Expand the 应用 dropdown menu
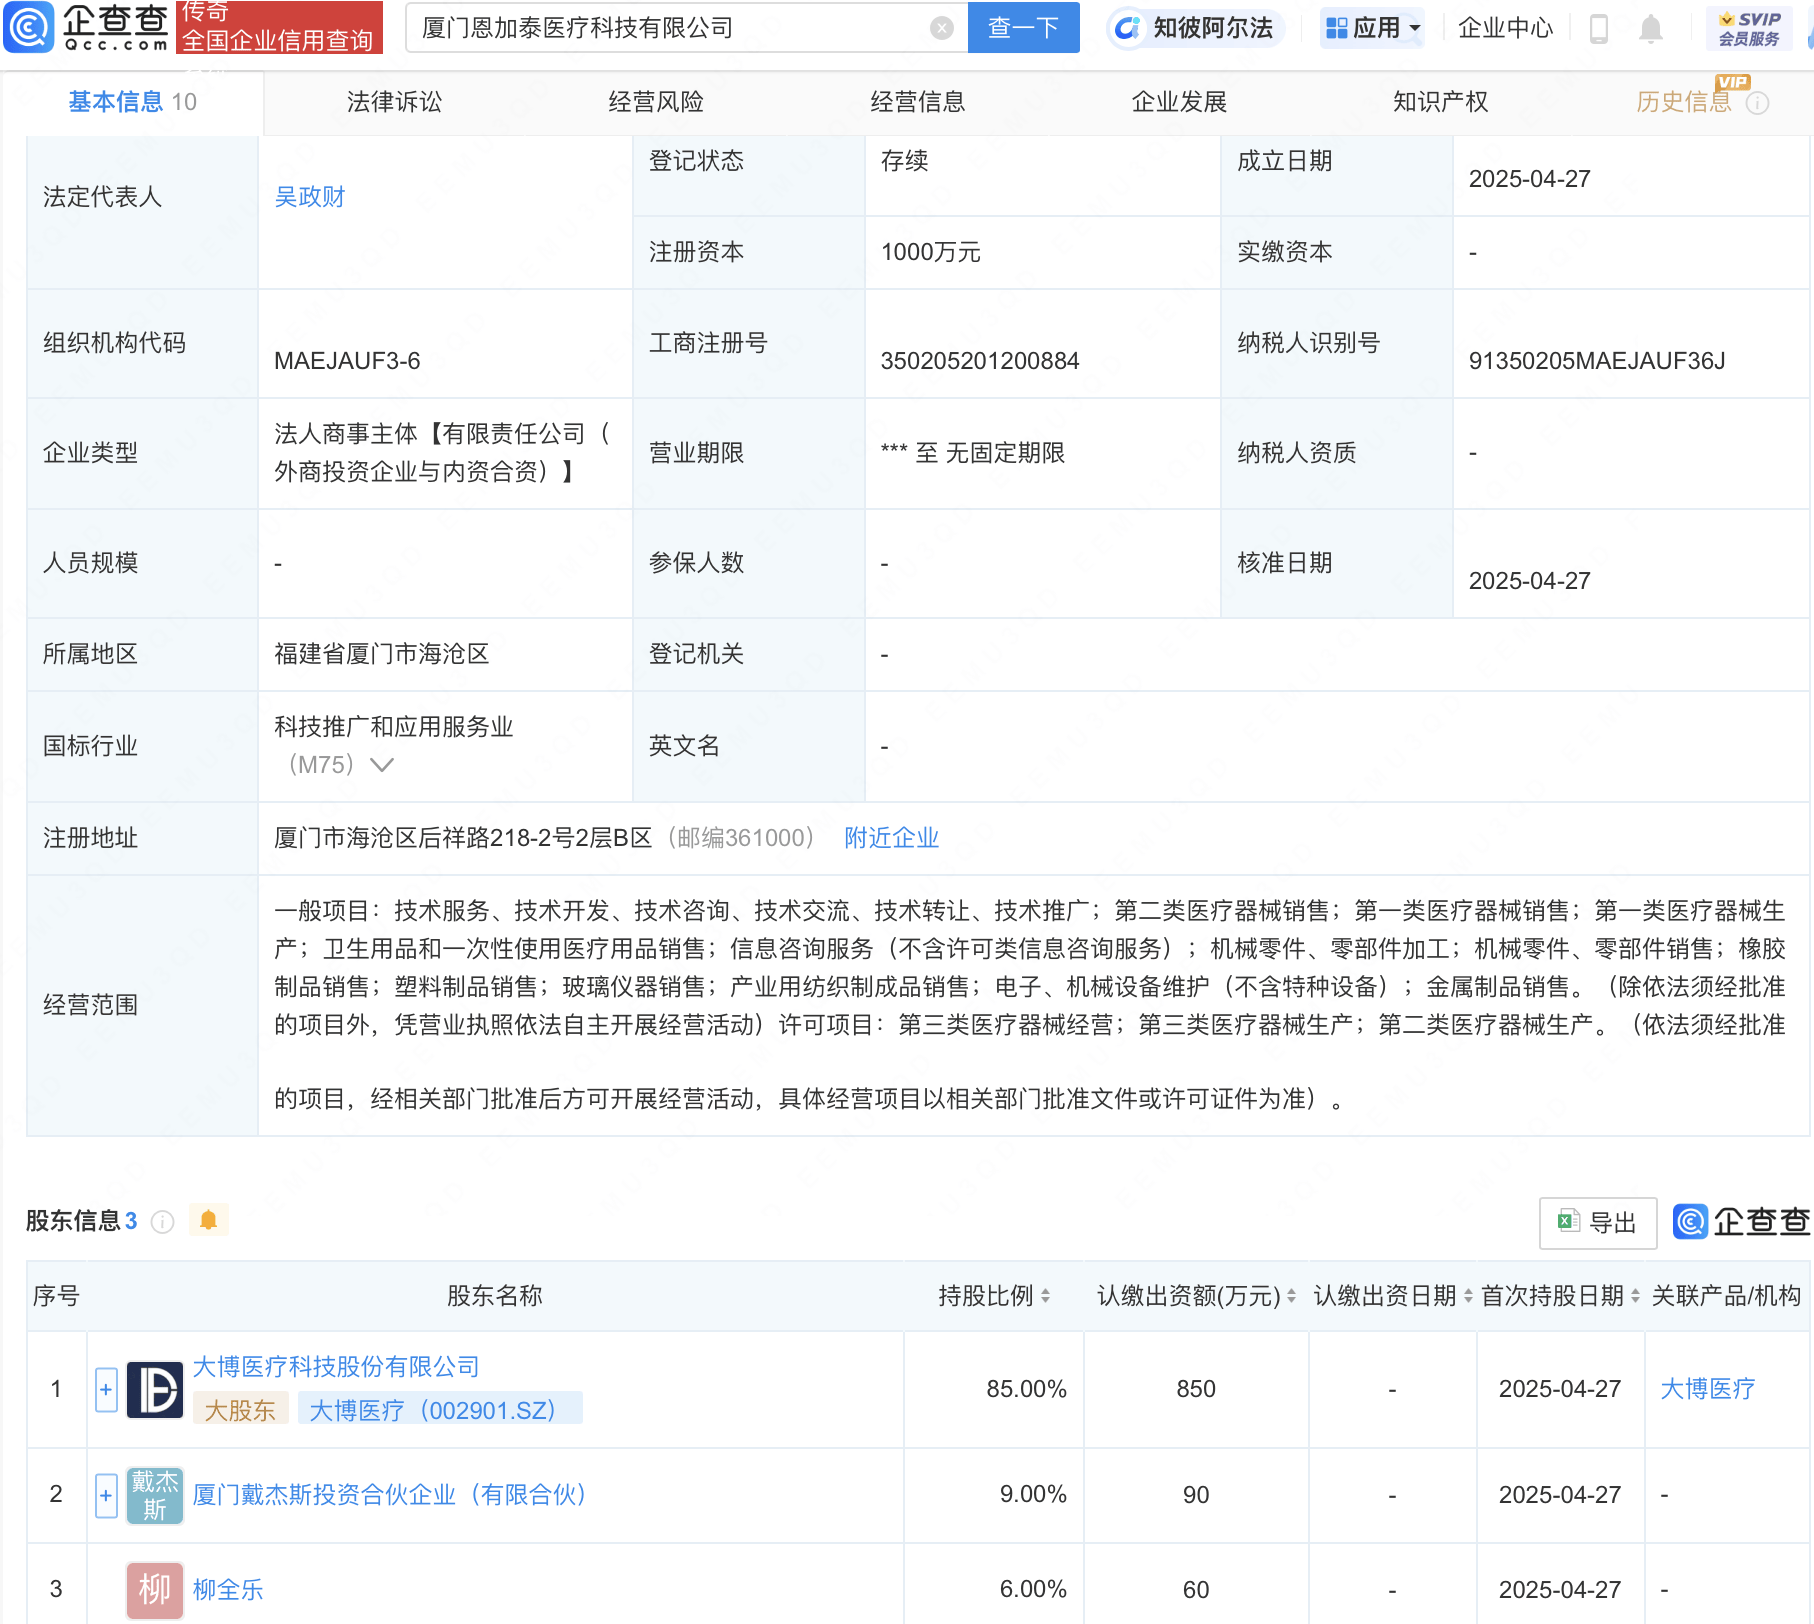Viewport: 1814px width, 1624px height. click(x=1372, y=28)
